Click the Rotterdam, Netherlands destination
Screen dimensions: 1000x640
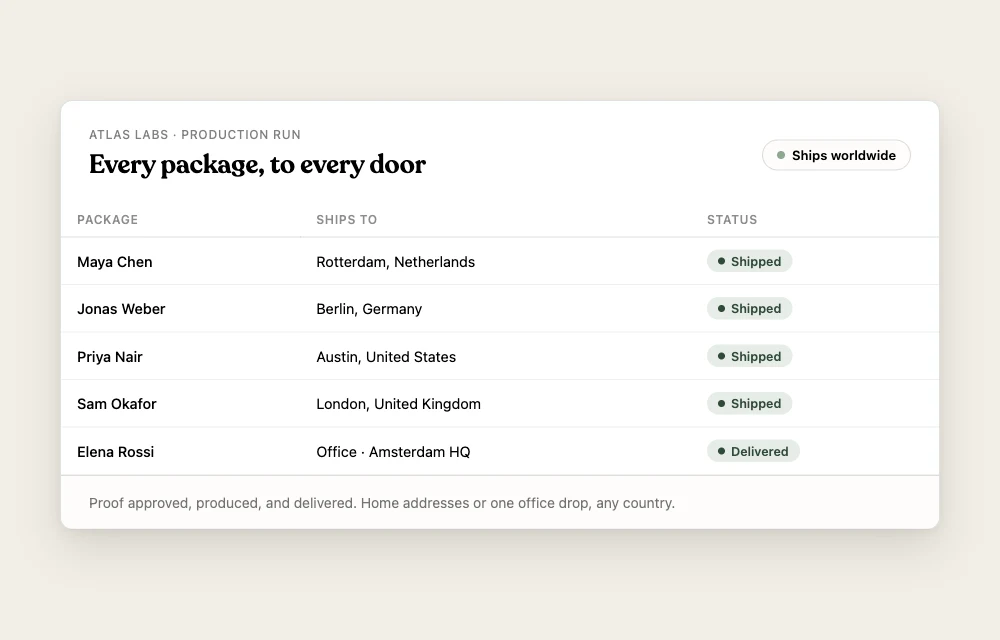click(x=395, y=262)
